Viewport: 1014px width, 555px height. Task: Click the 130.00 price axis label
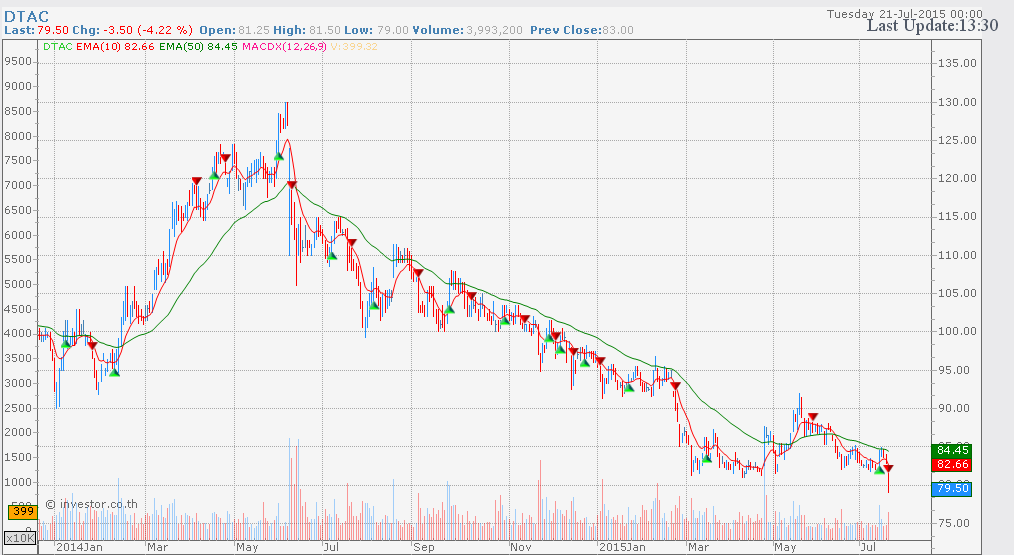click(x=957, y=102)
